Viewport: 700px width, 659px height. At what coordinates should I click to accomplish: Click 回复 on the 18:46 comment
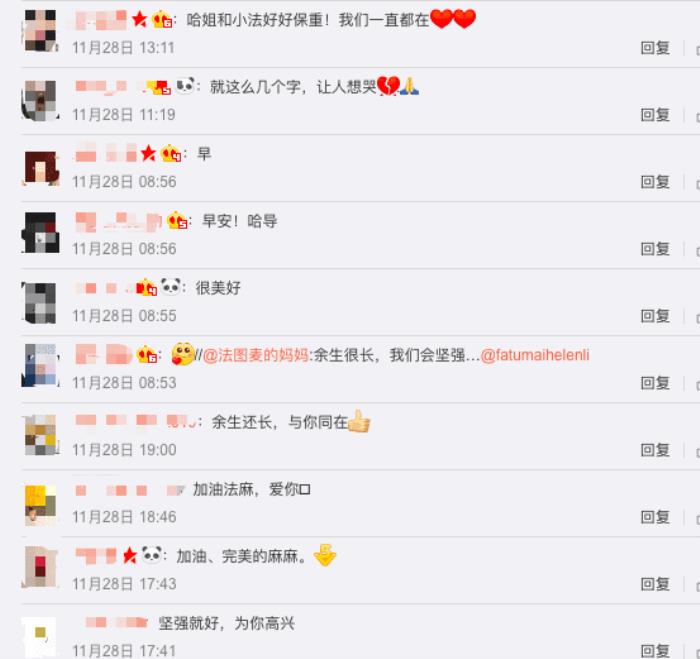click(x=655, y=517)
